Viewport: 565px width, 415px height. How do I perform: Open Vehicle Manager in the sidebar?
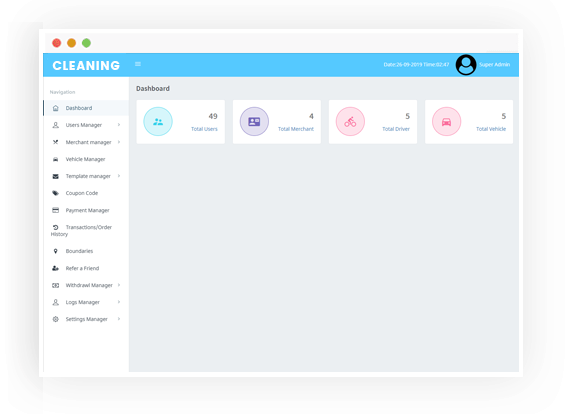86,159
